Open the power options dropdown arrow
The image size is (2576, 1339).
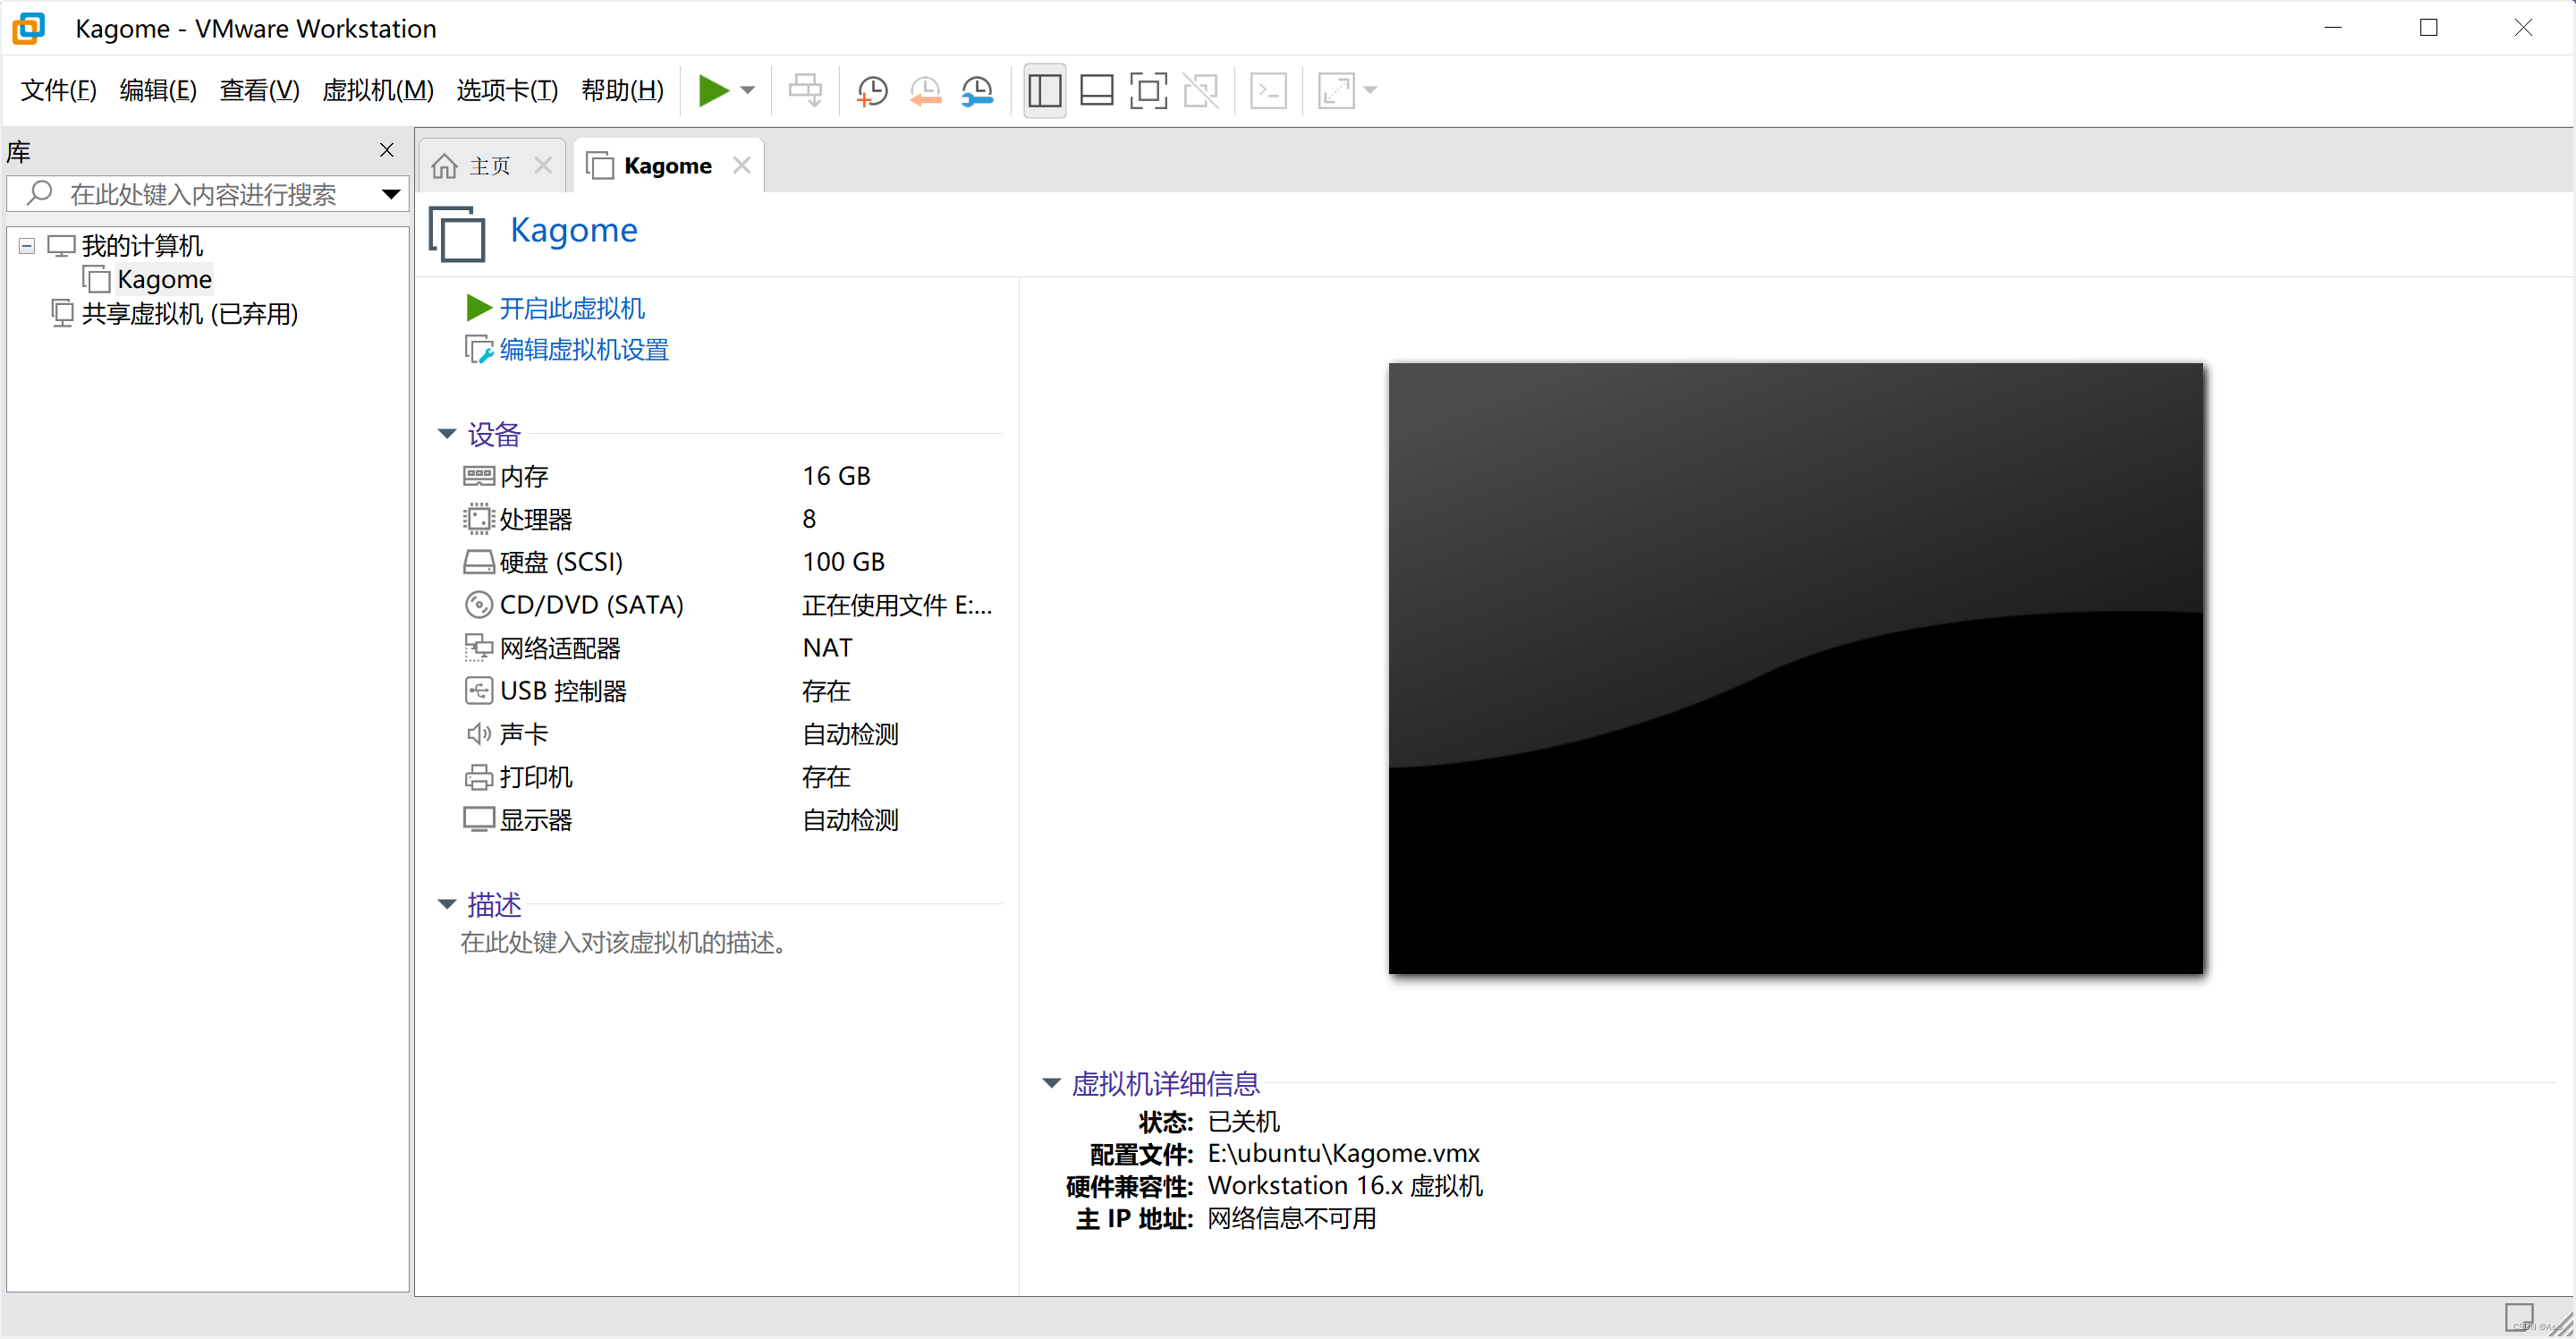(x=748, y=91)
